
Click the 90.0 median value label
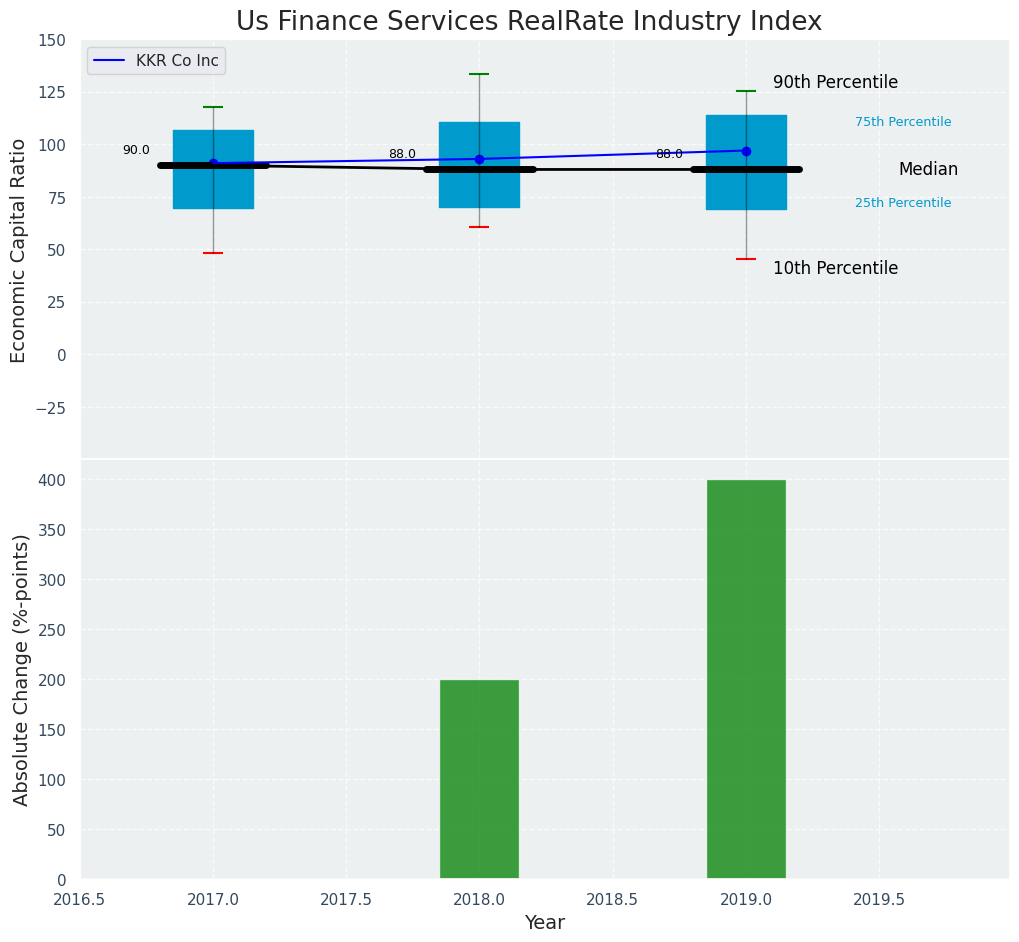pos(136,150)
